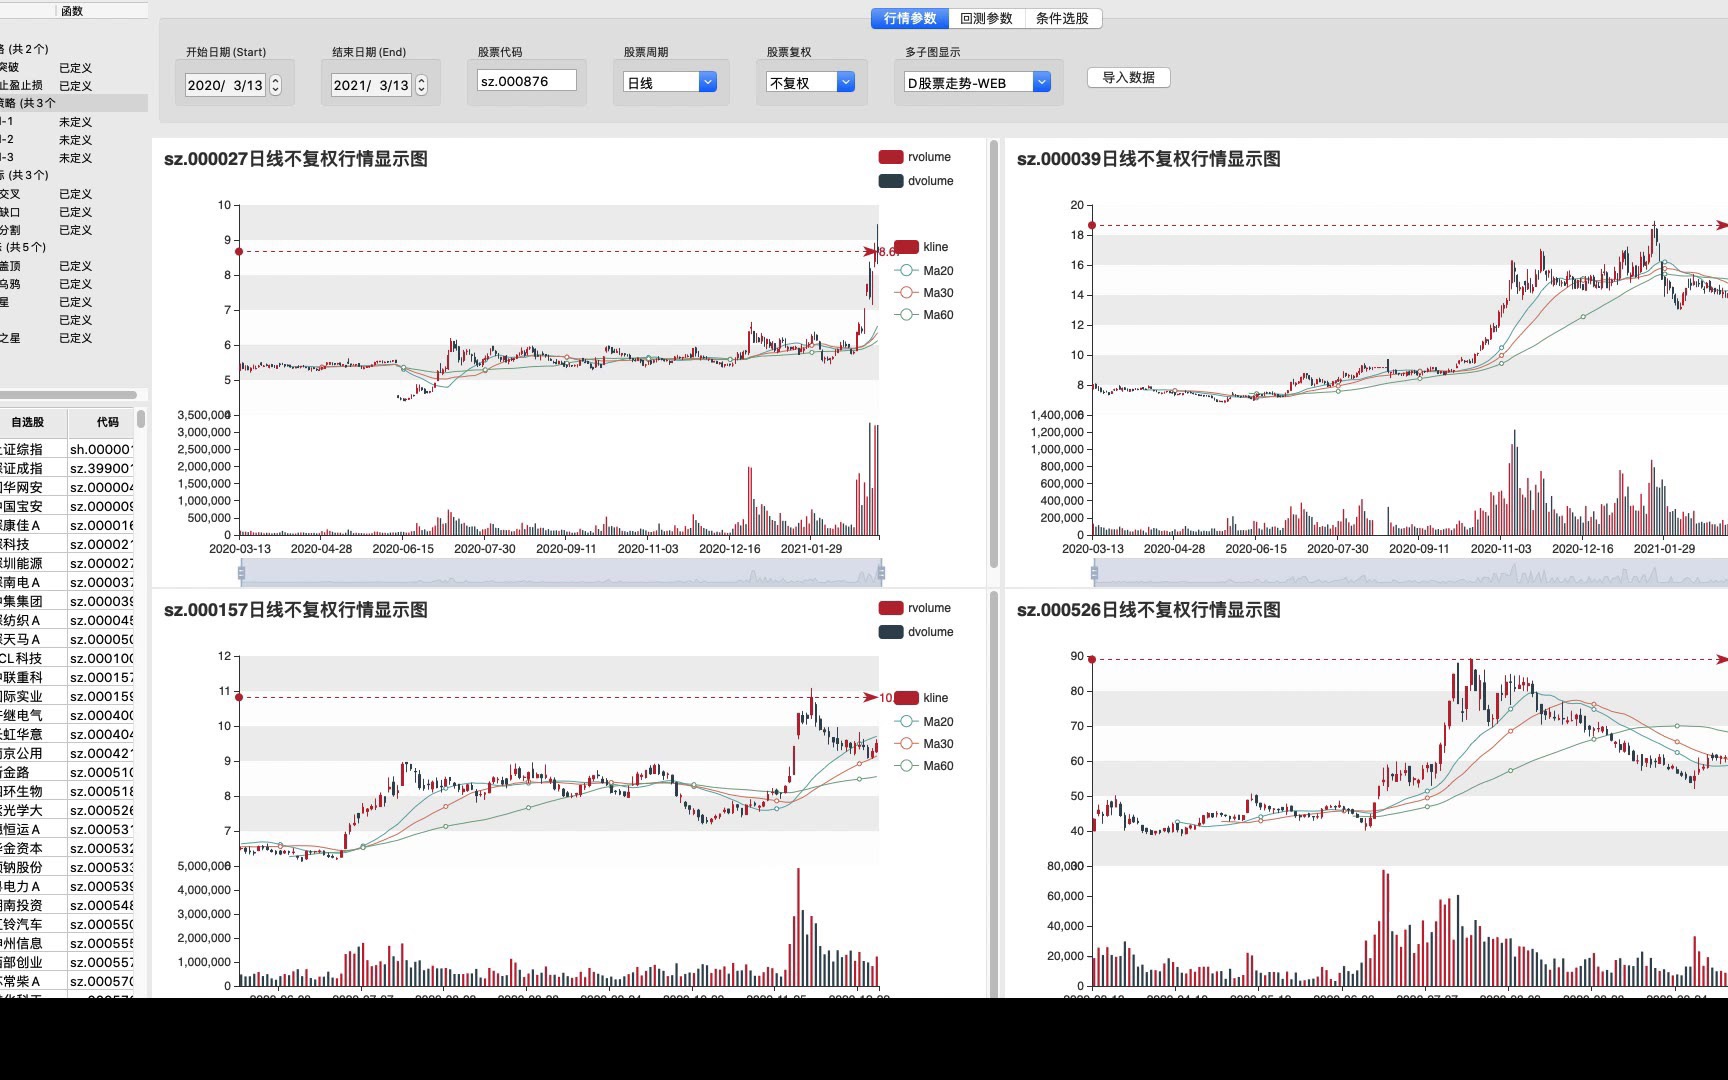Select 集集团 sz.000039 row
The width and height of the screenshot is (1728, 1080).
click(67, 601)
